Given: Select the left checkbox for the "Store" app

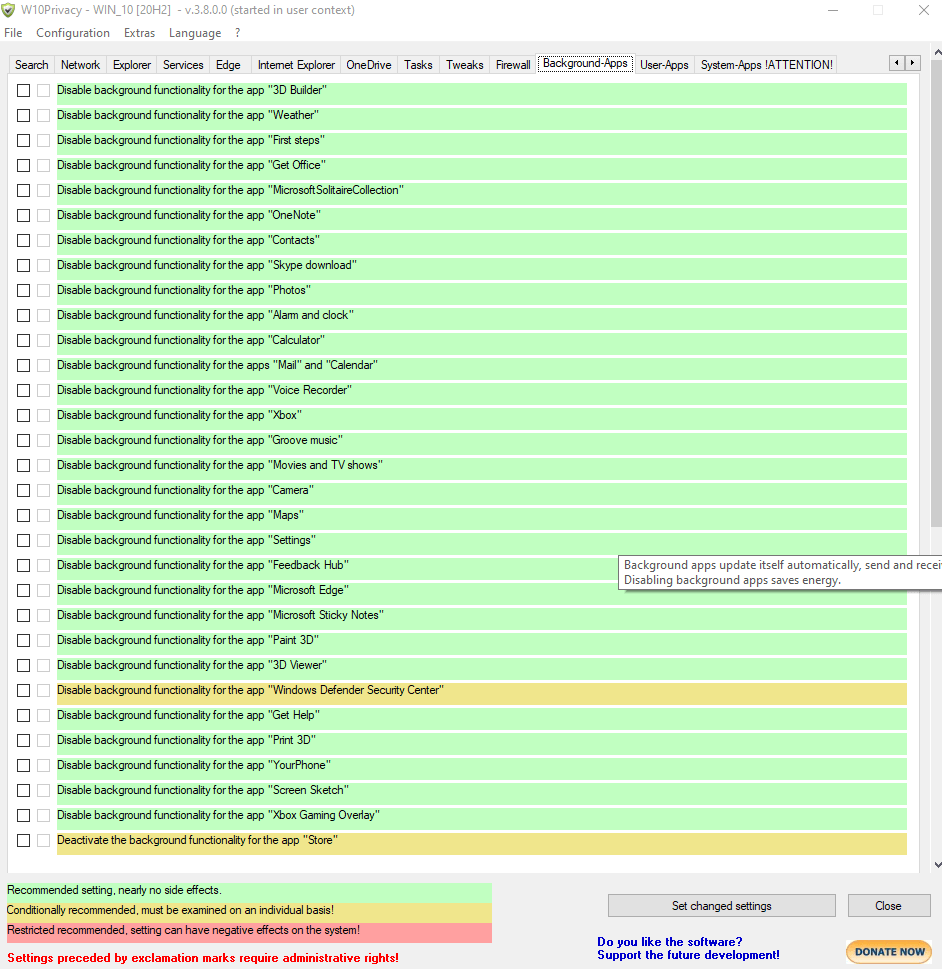Looking at the screenshot, I should tap(23, 840).
